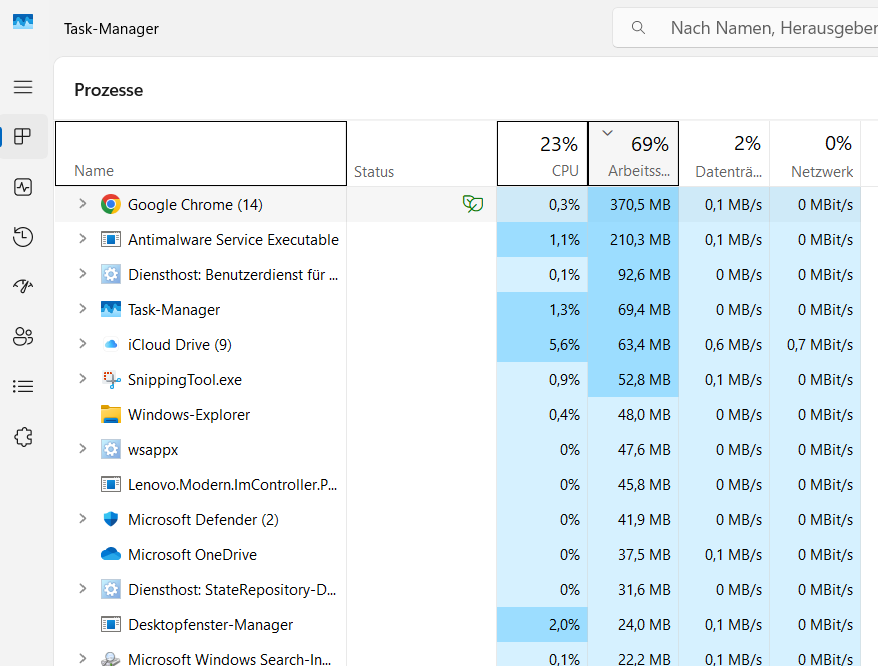Click the search magnifier icon
Image resolution: width=878 pixels, height=666 pixels.
click(638, 27)
